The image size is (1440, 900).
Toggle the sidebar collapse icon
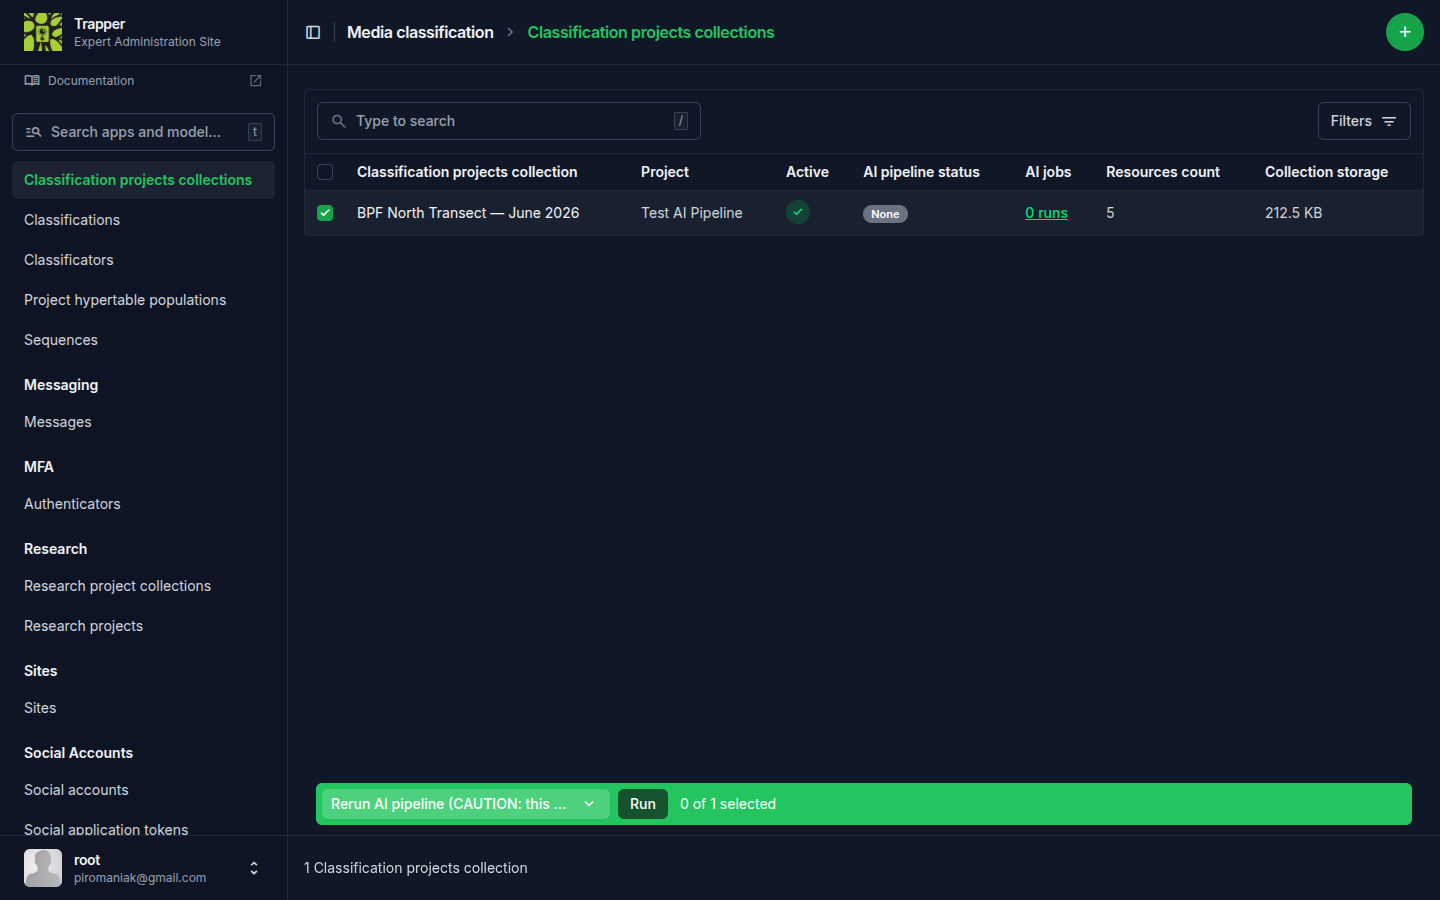313,32
